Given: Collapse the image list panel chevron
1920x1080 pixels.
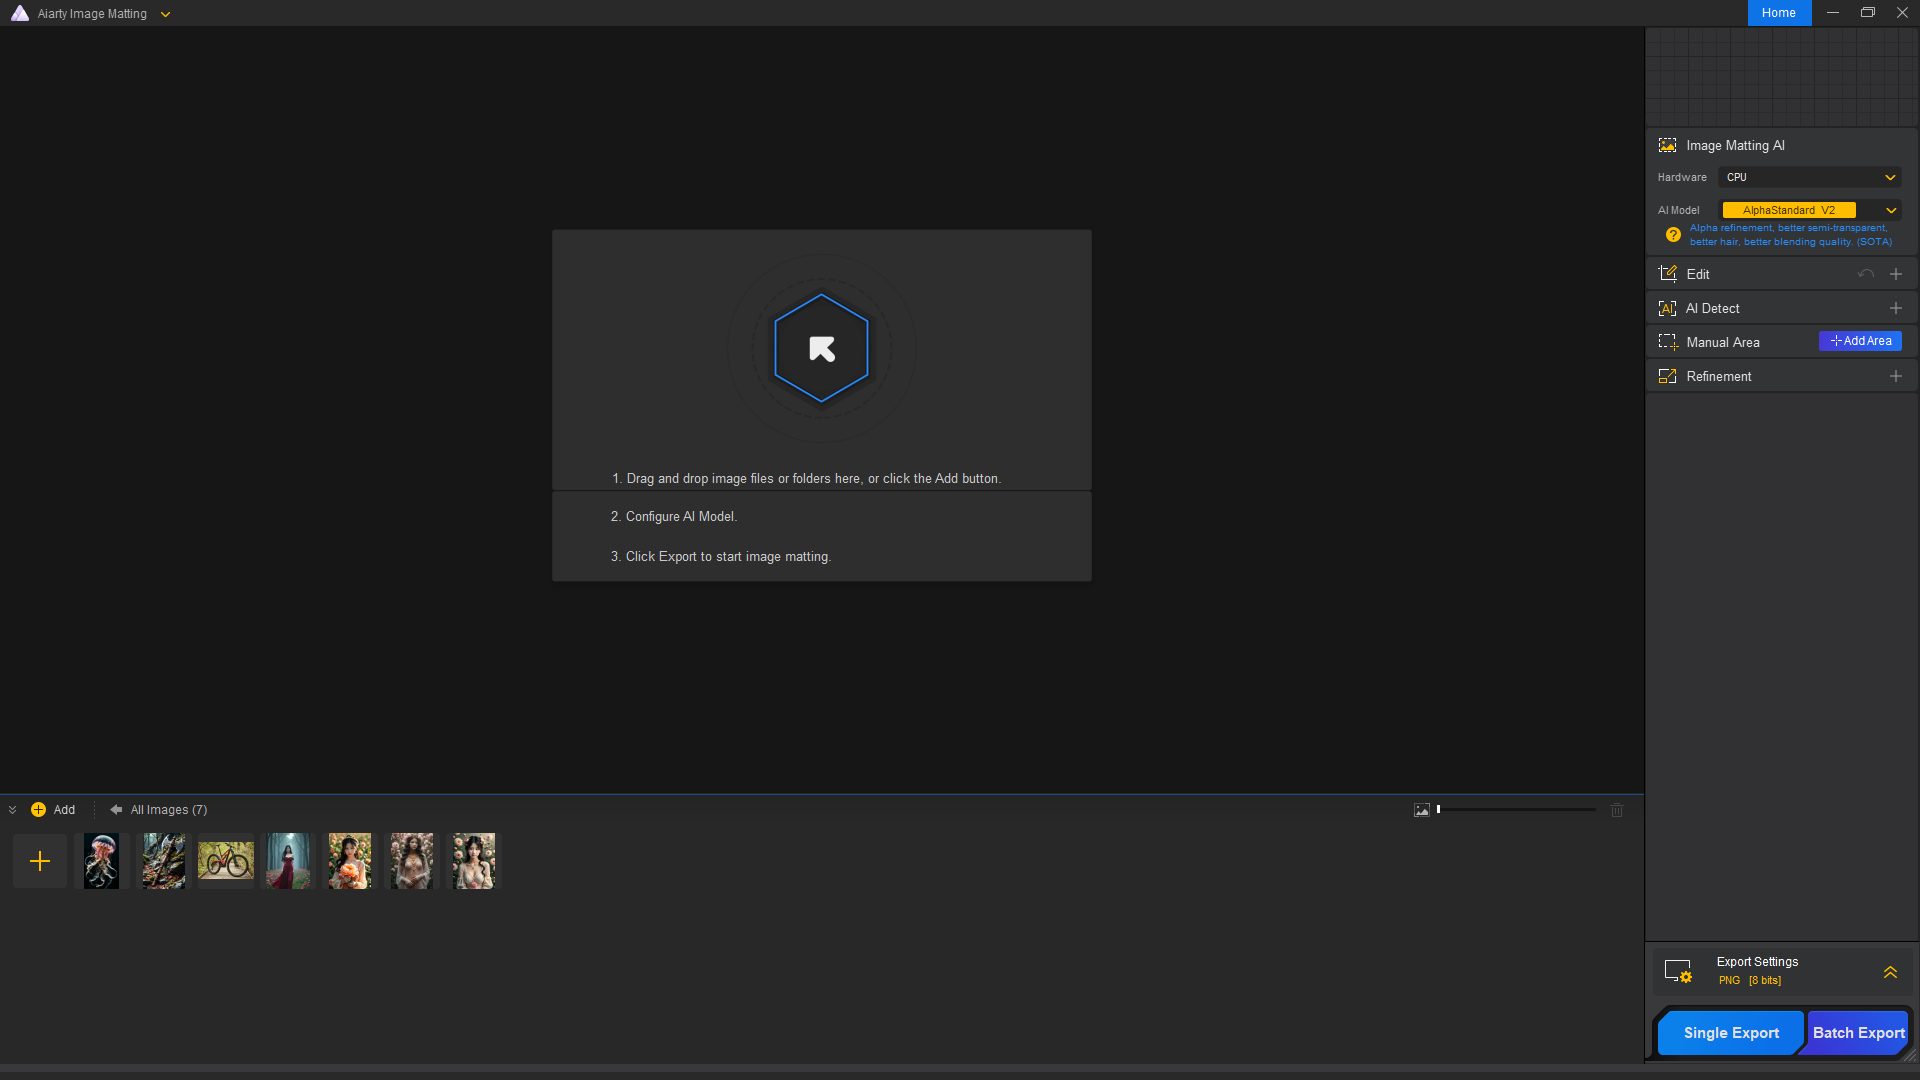Looking at the screenshot, I should coord(12,810).
